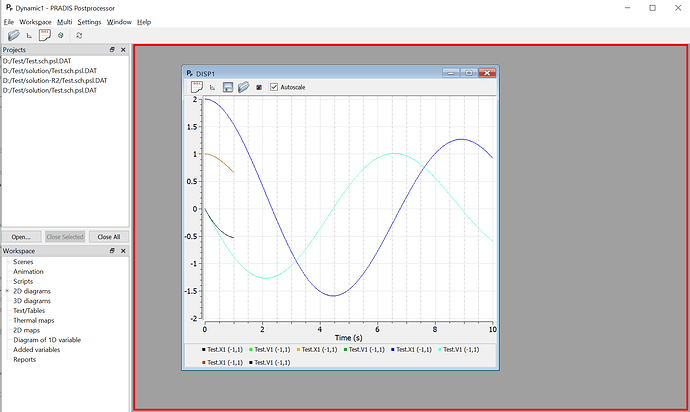Click the axes icon in DISP1 toolbar

tap(212, 88)
